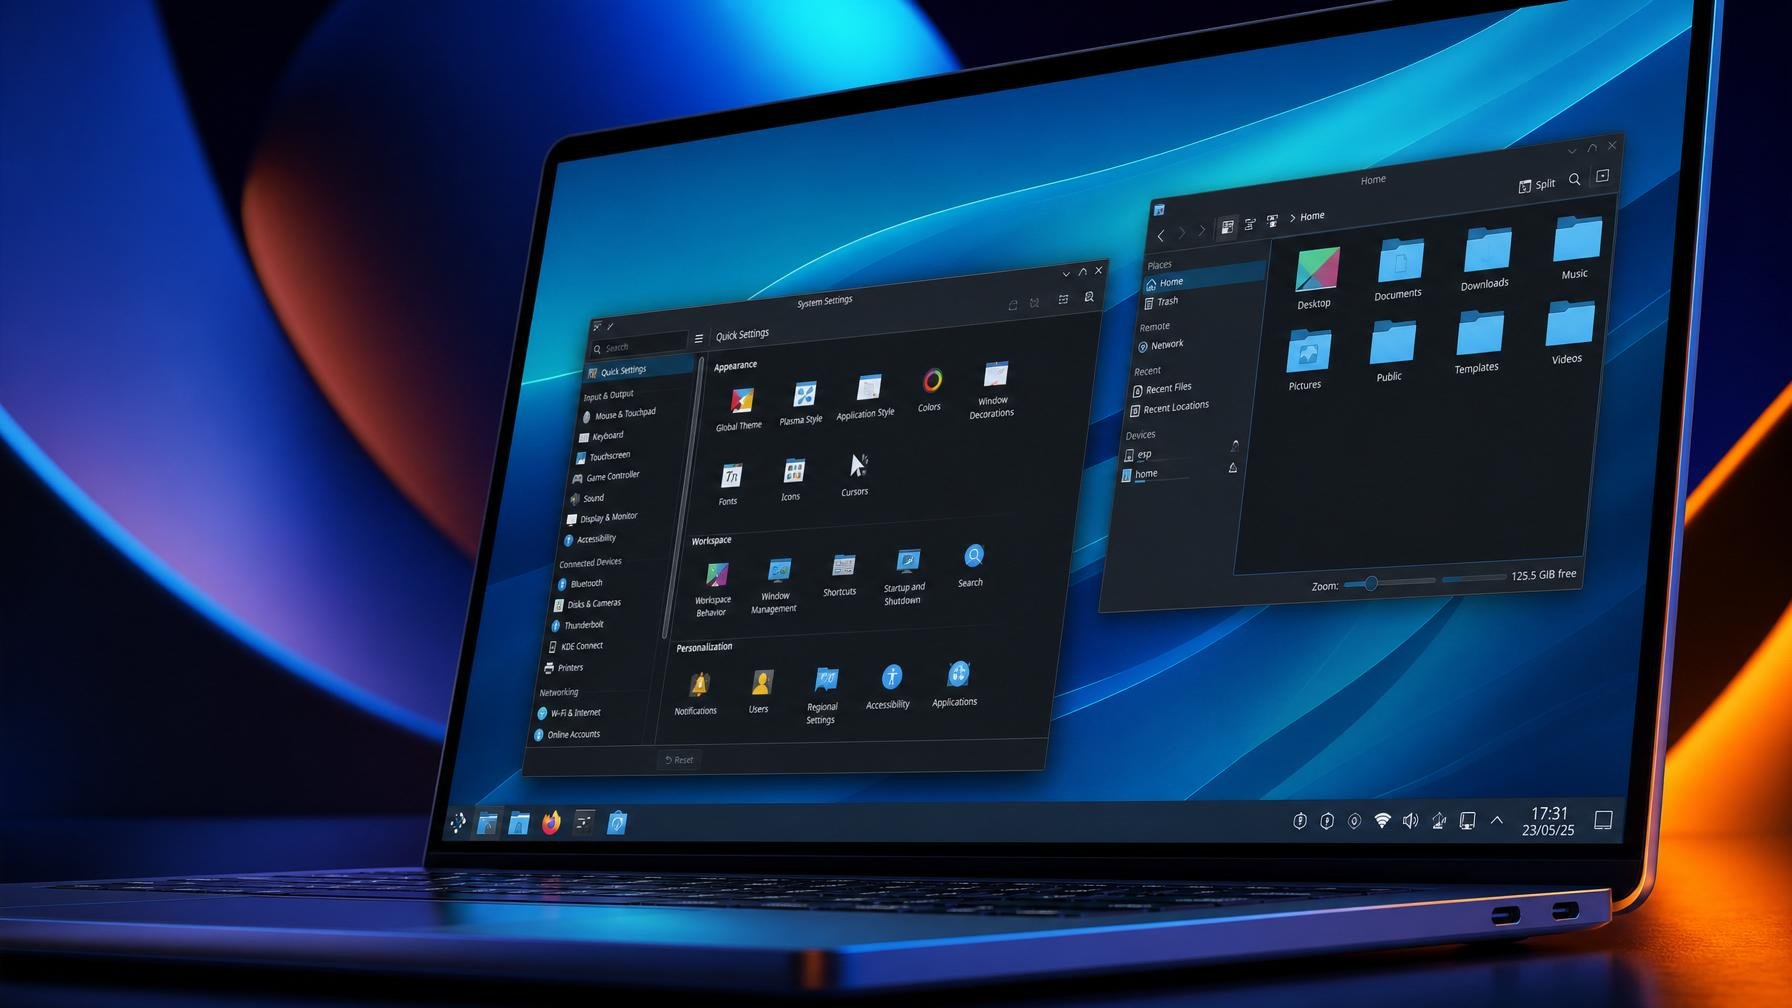Select the Videos folder

pyautogui.click(x=1569, y=334)
